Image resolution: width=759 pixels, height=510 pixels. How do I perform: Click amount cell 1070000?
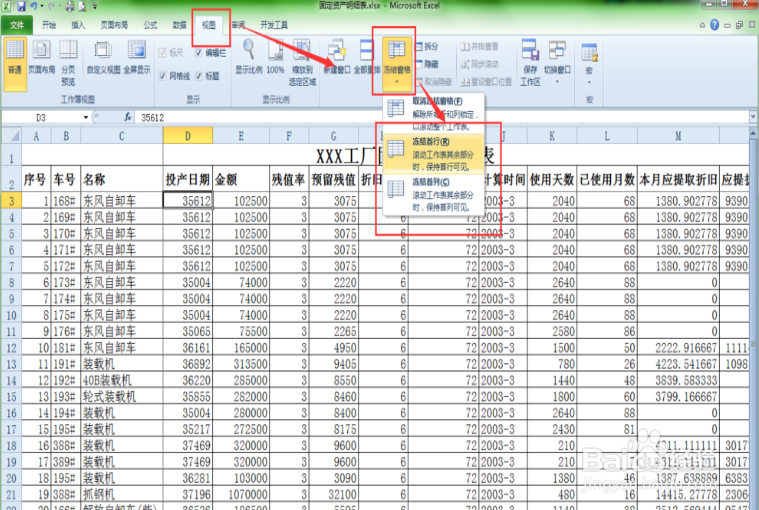tap(241, 495)
